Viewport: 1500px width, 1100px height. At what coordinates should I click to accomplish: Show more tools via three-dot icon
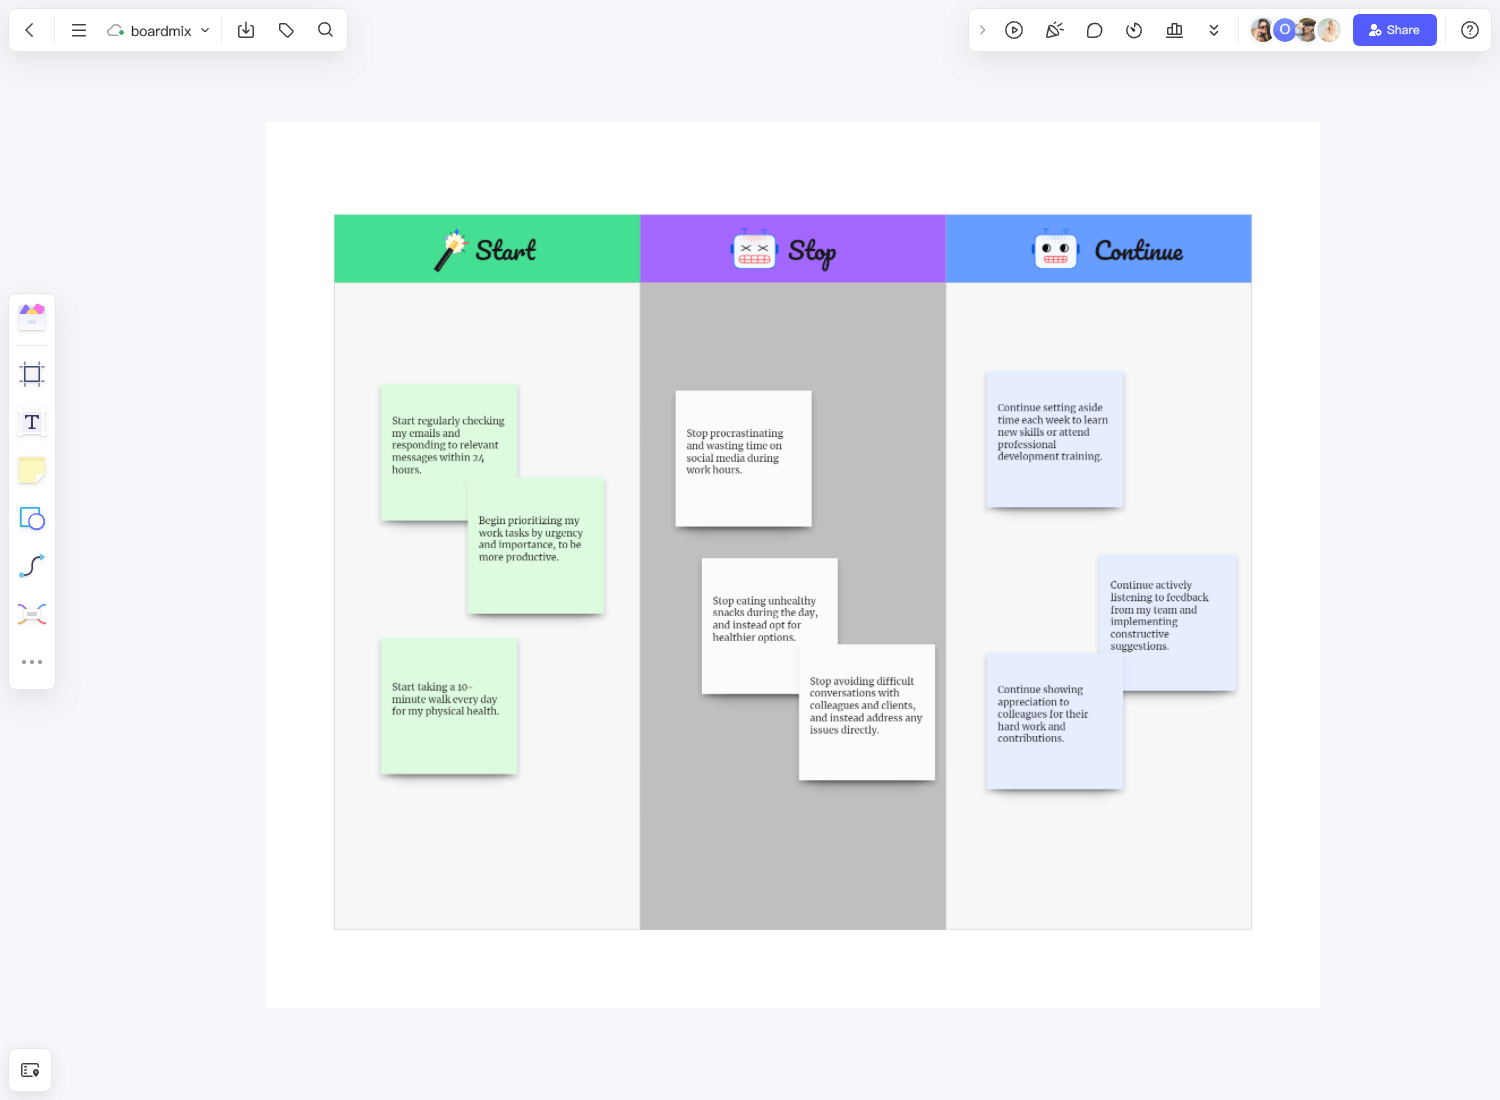32,662
